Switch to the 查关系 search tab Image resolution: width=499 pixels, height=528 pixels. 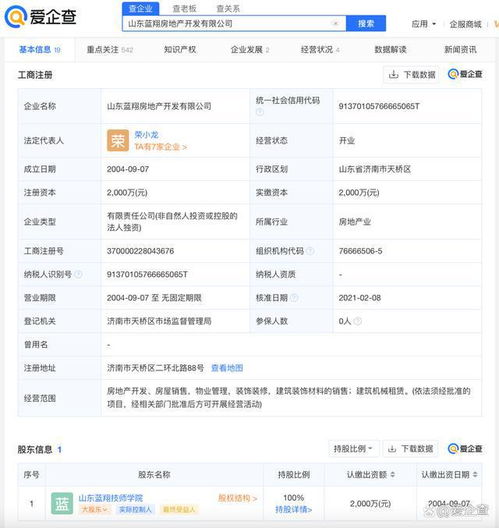[x=228, y=9]
